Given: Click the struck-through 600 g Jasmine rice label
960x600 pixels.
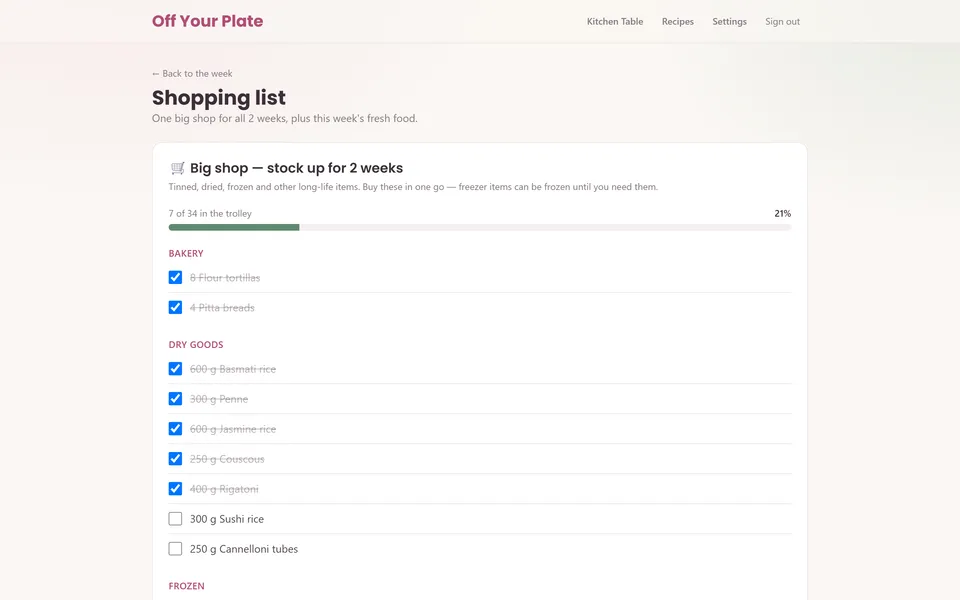Looking at the screenshot, I should pyautogui.click(x=233, y=429).
